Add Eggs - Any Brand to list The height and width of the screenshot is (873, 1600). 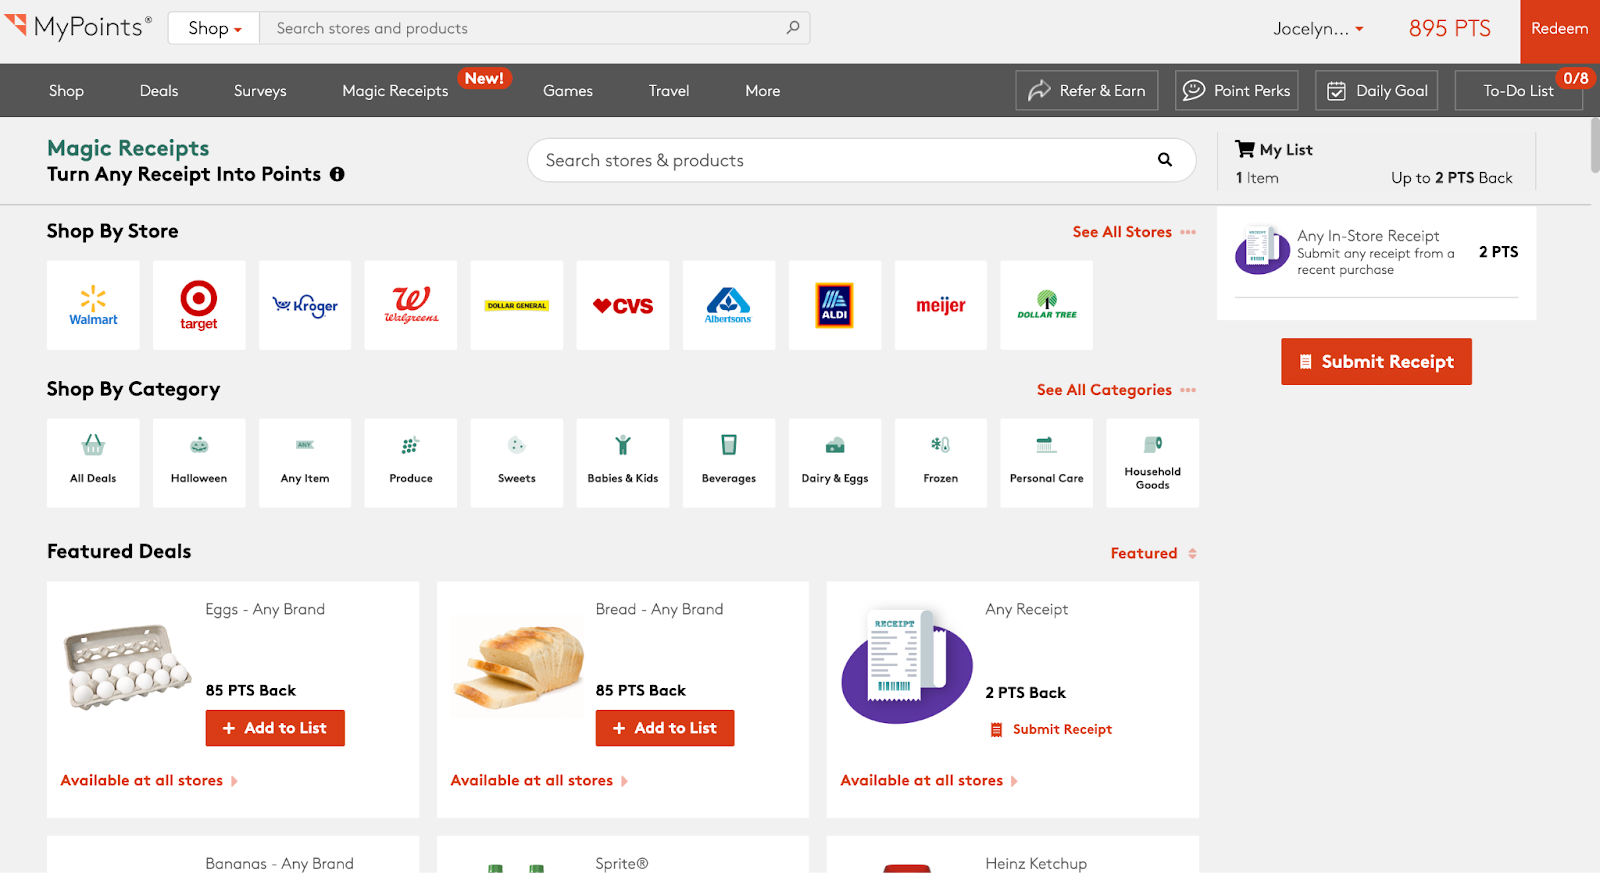click(275, 728)
